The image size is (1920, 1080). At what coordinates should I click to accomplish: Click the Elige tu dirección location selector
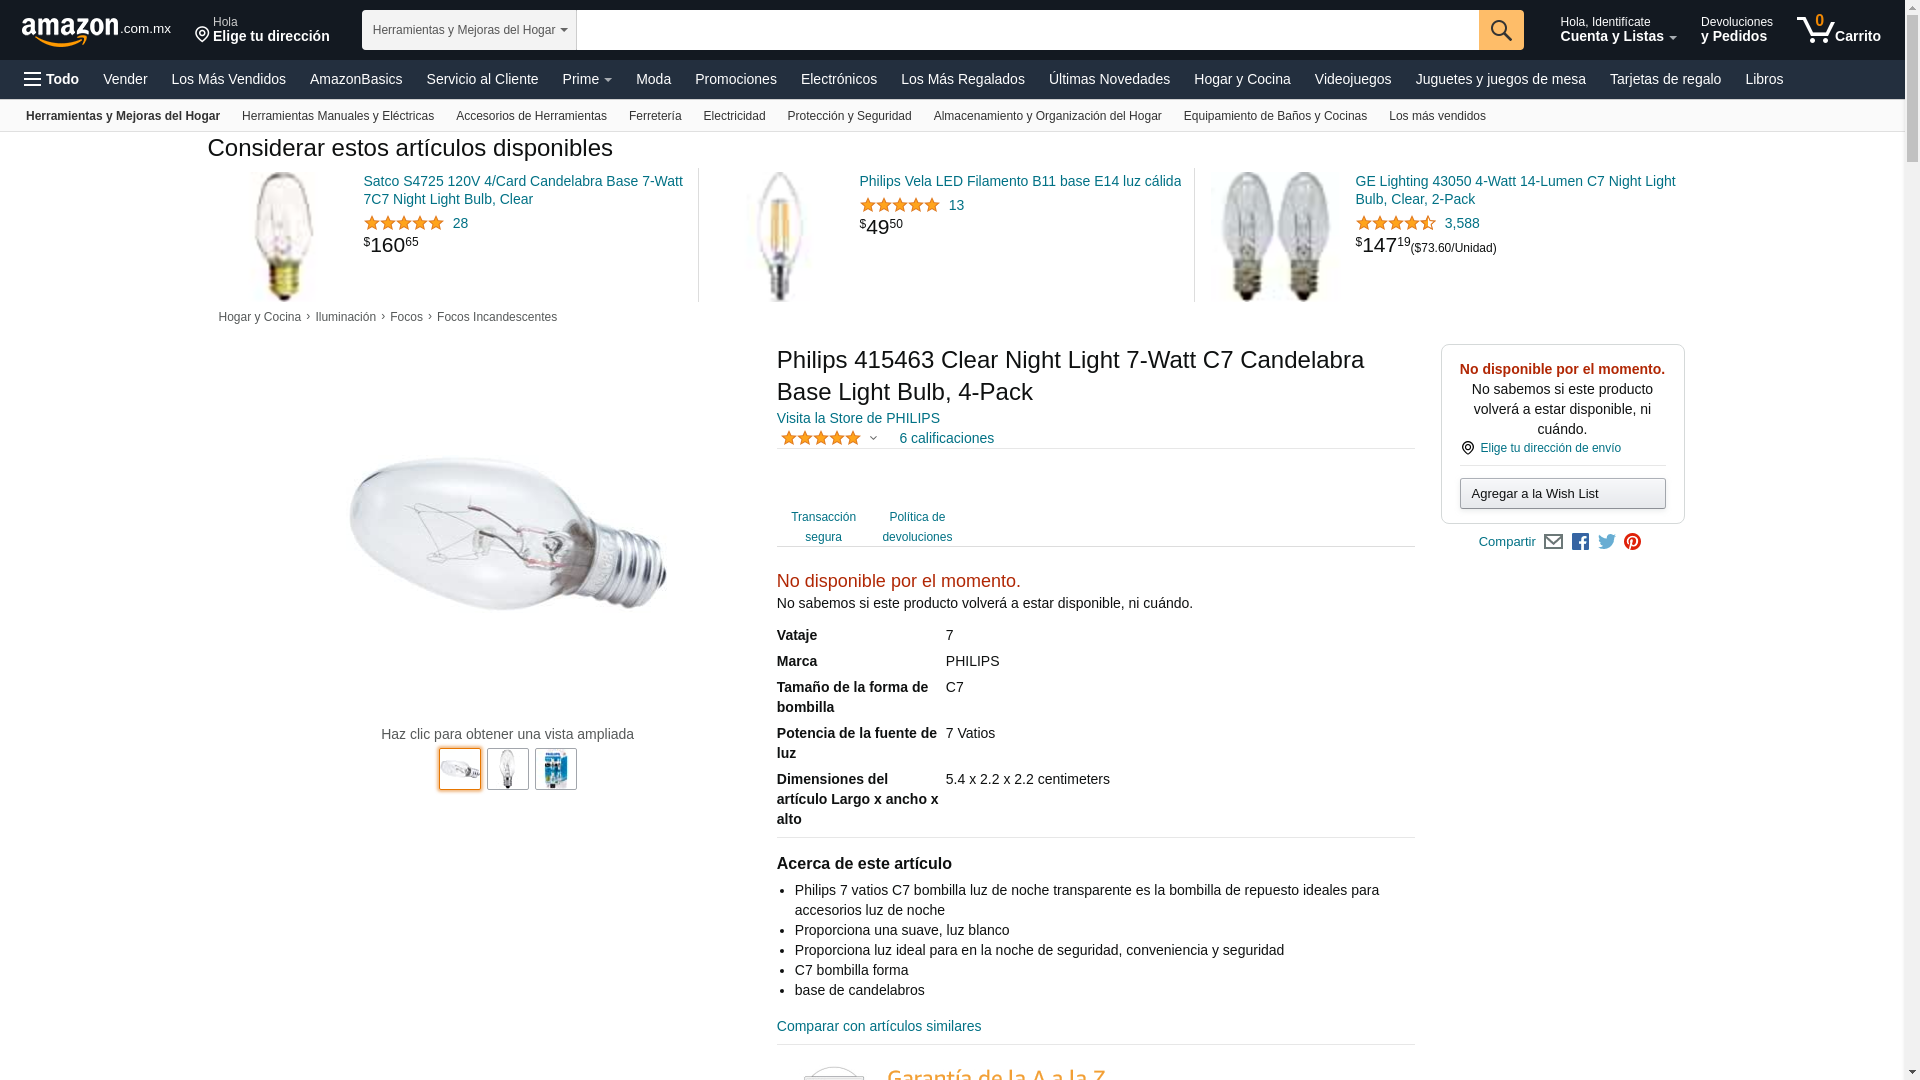(x=262, y=30)
